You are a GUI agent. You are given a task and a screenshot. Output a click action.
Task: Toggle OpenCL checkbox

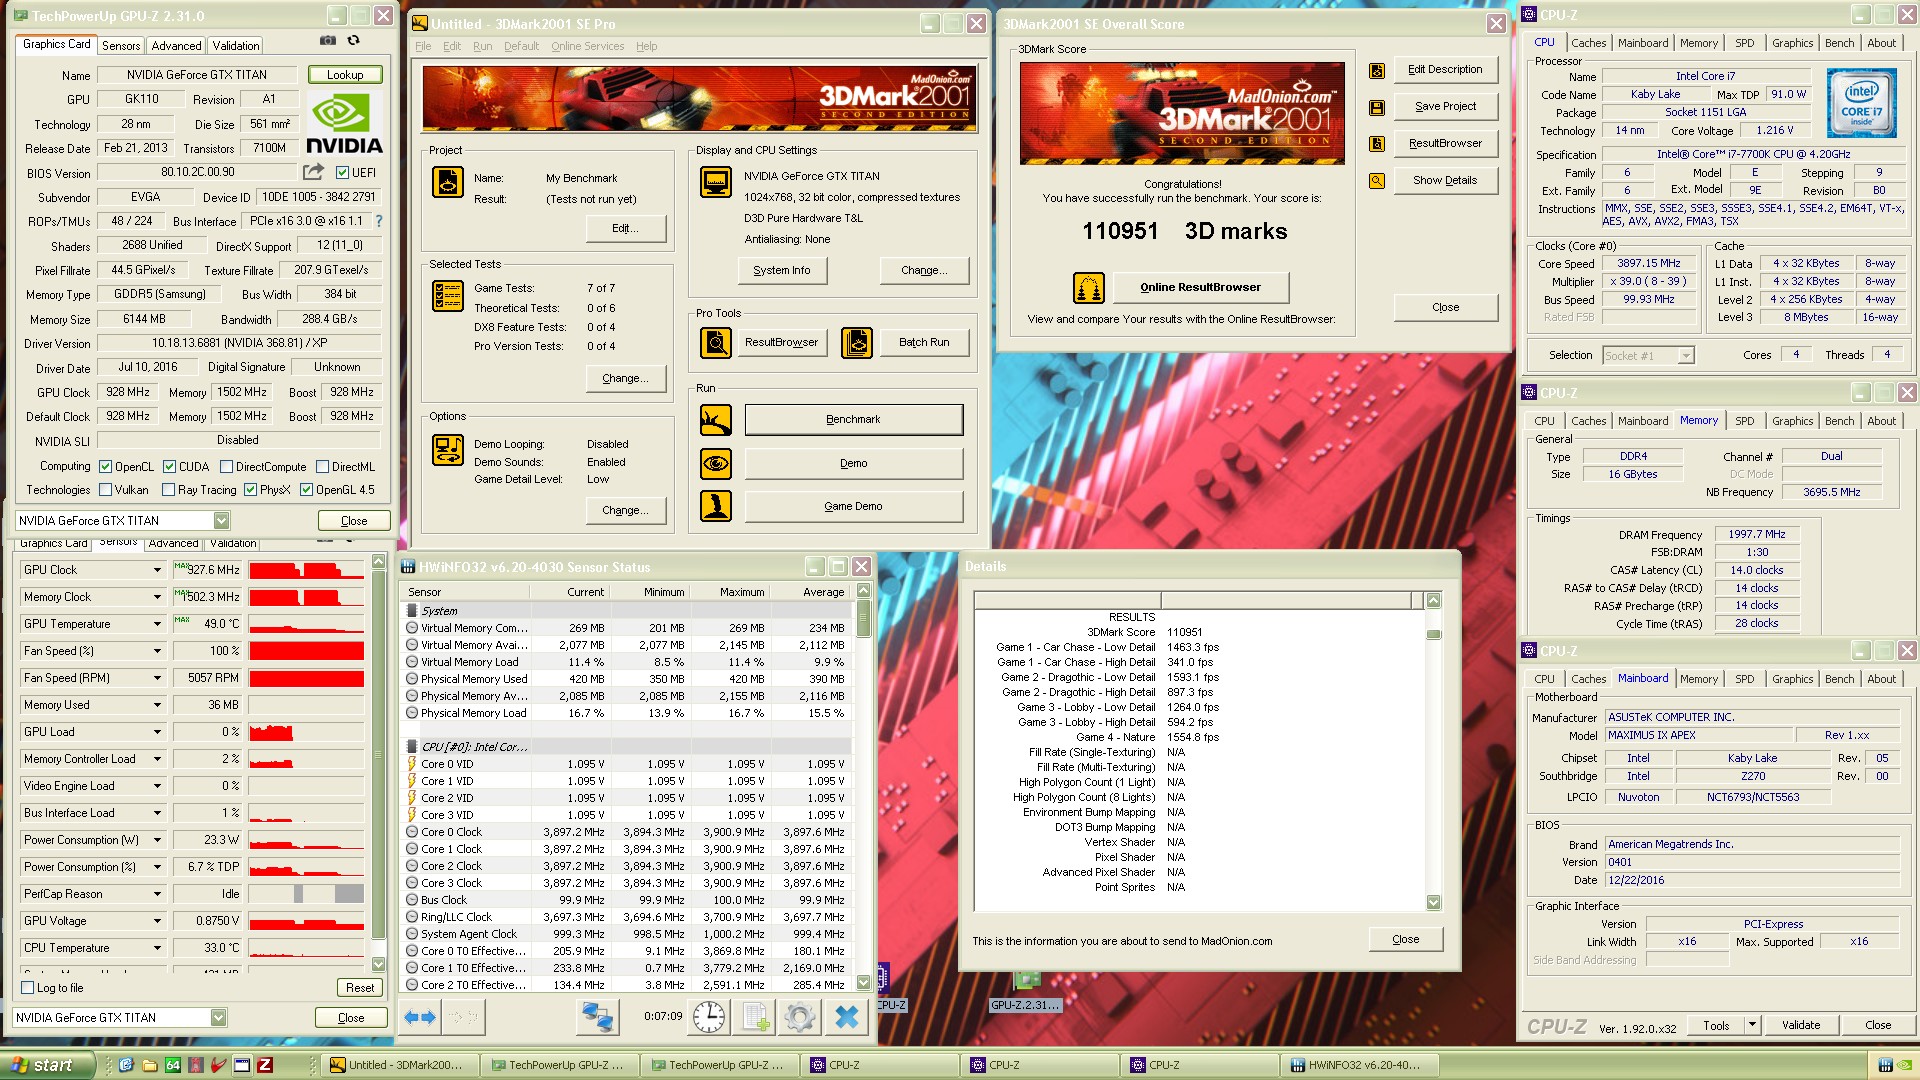click(106, 467)
